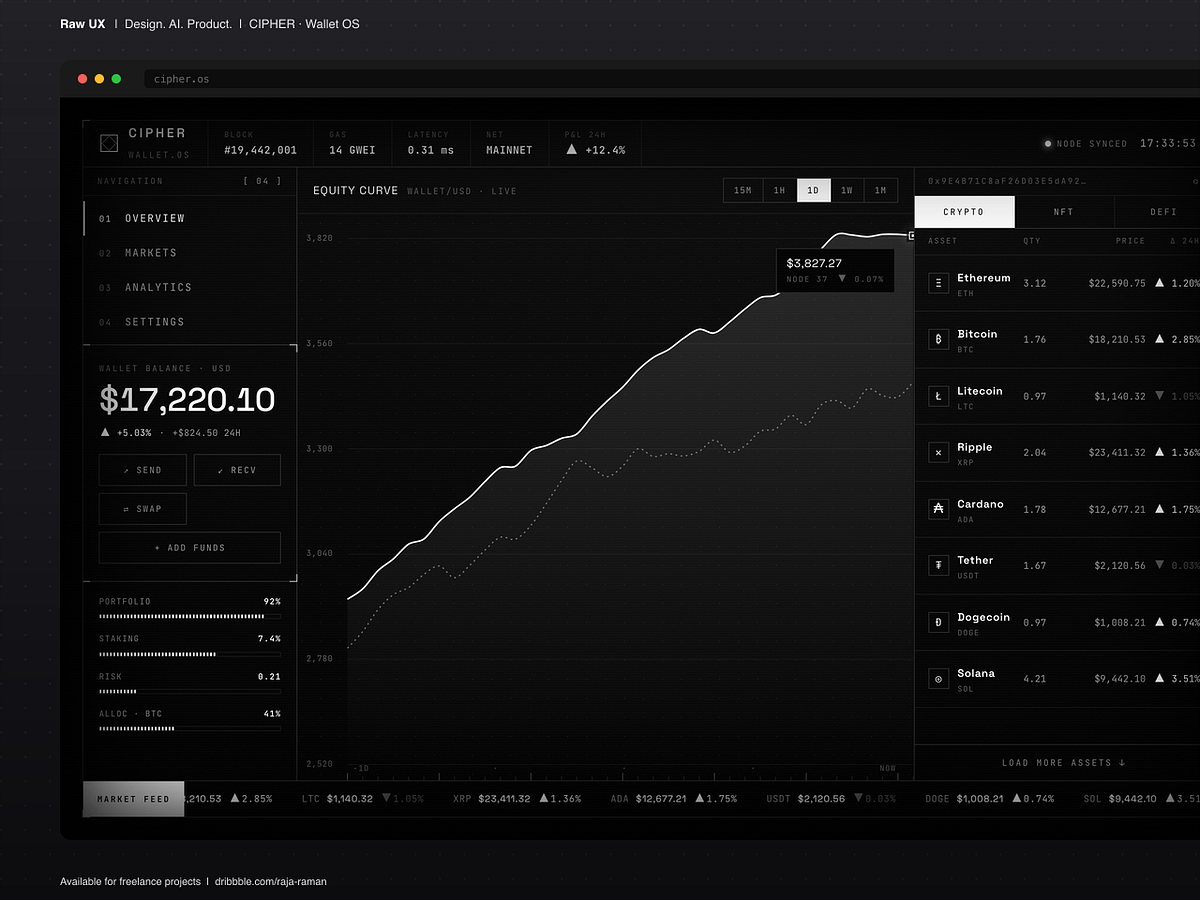
Task: Click the Staking 7.4% progress bar
Action: coord(190,654)
